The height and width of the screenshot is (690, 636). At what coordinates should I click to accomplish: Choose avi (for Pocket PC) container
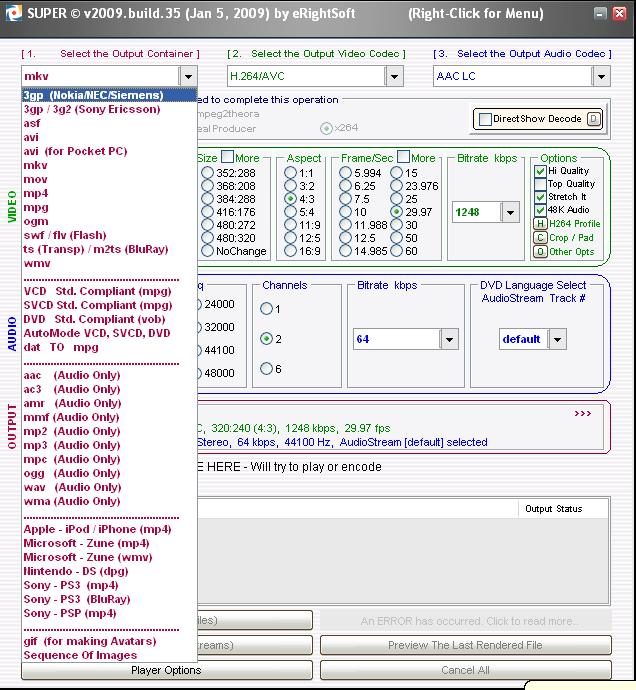tap(109, 151)
